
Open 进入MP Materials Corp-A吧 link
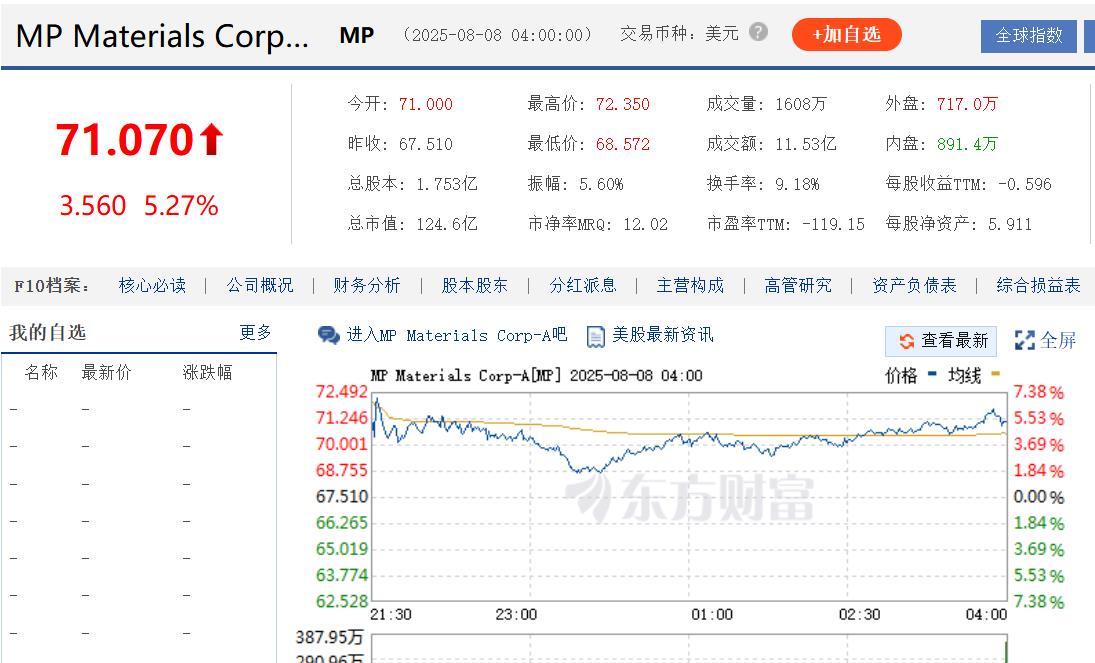[457, 335]
